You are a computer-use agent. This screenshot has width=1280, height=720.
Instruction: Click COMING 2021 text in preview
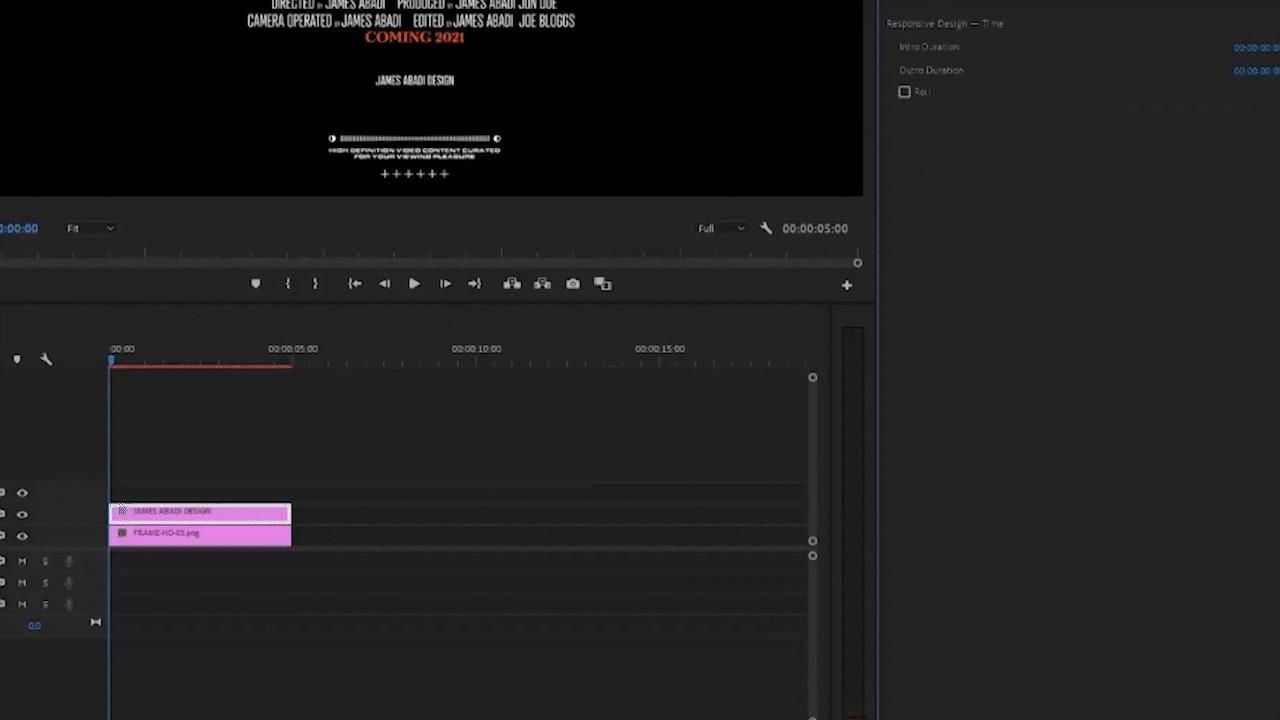[414, 37]
